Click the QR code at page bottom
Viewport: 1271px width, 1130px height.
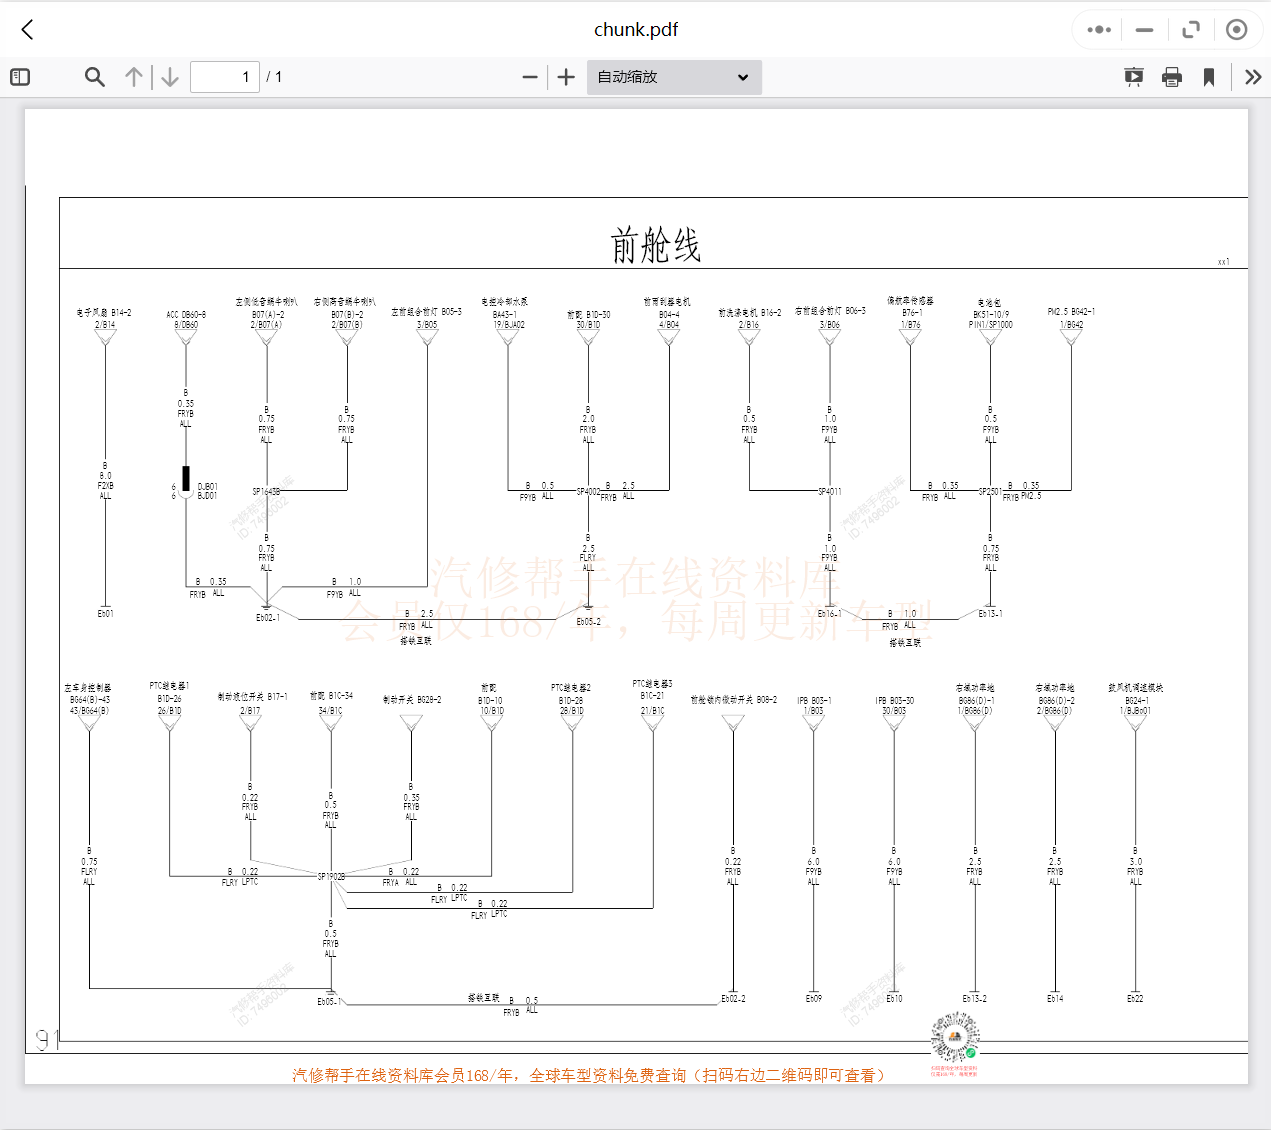[x=954, y=1038]
